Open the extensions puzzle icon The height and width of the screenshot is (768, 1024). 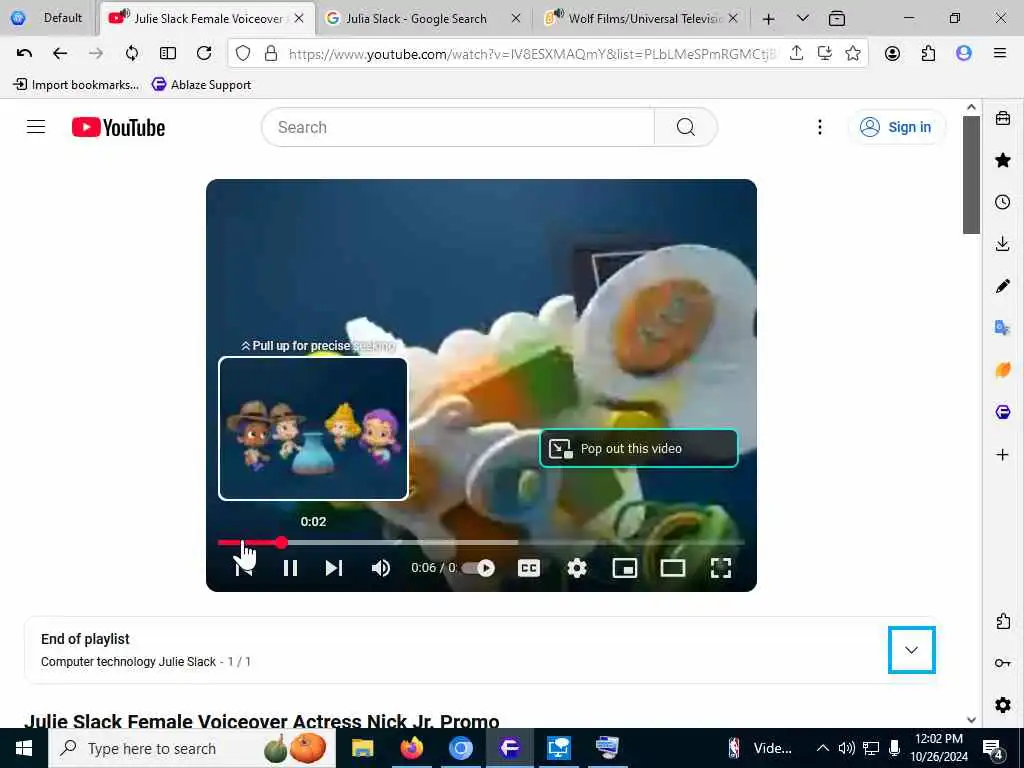[928, 54]
